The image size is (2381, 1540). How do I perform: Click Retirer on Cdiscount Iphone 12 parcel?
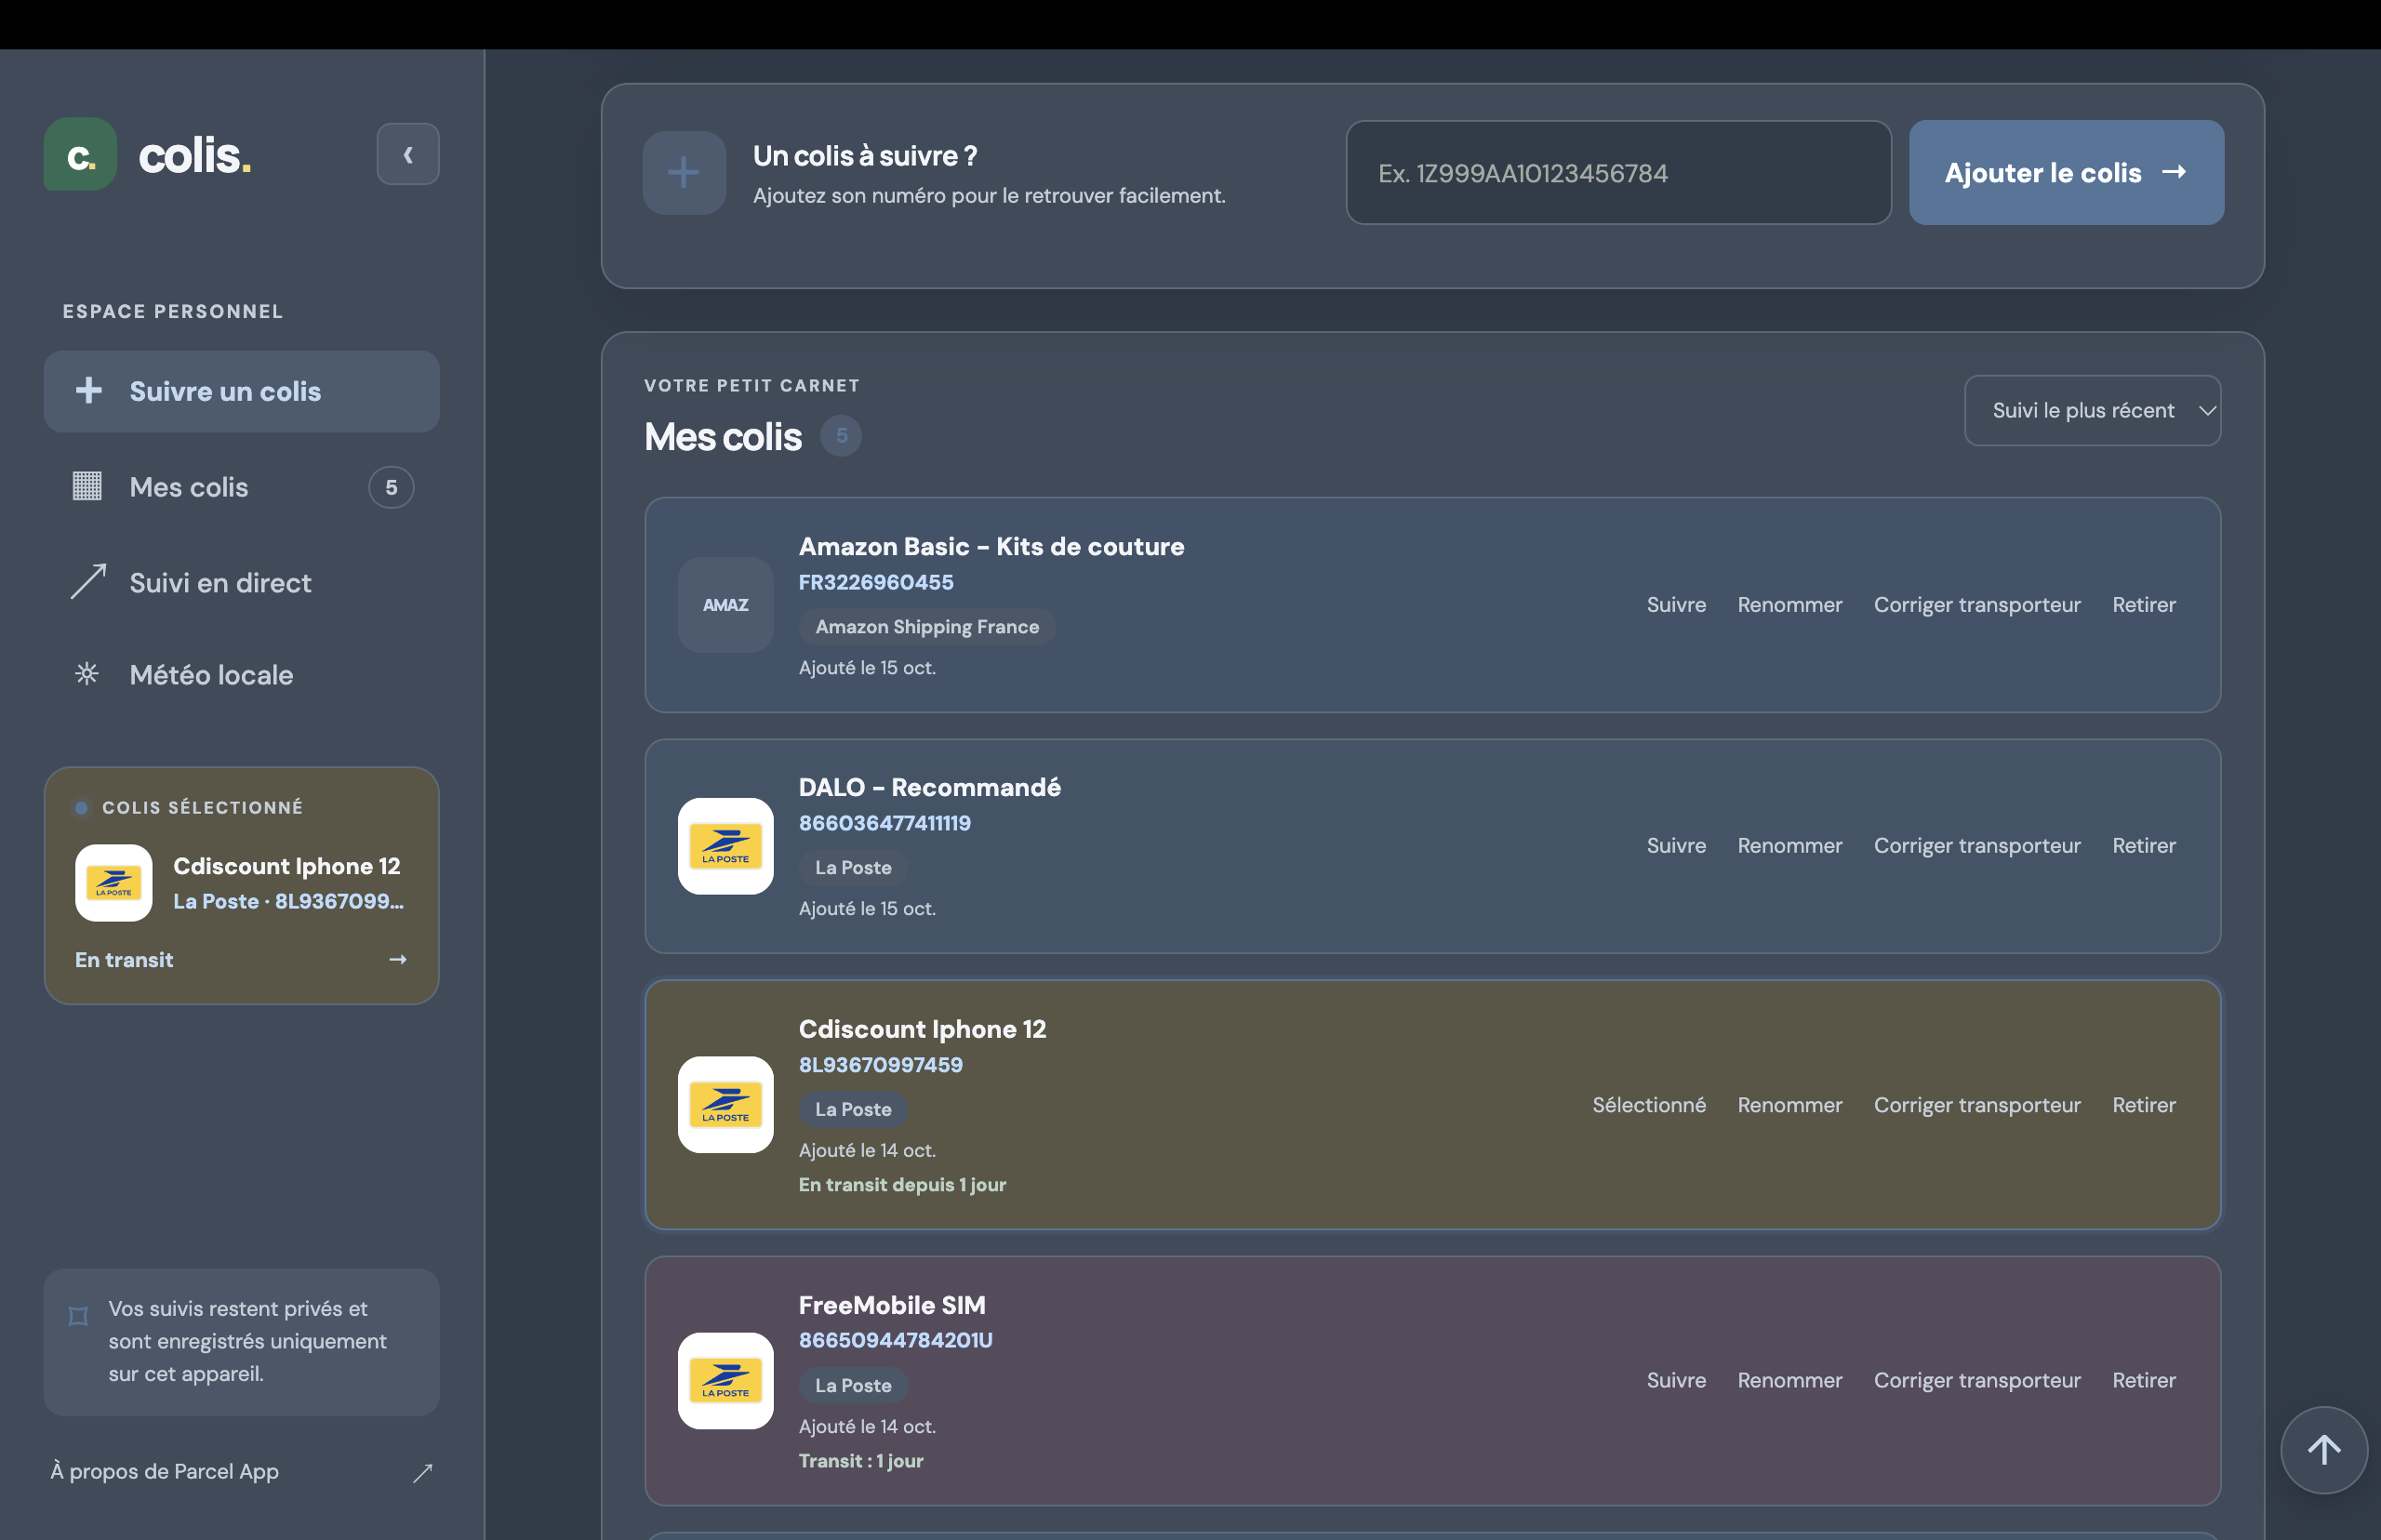coord(2143,1105)
